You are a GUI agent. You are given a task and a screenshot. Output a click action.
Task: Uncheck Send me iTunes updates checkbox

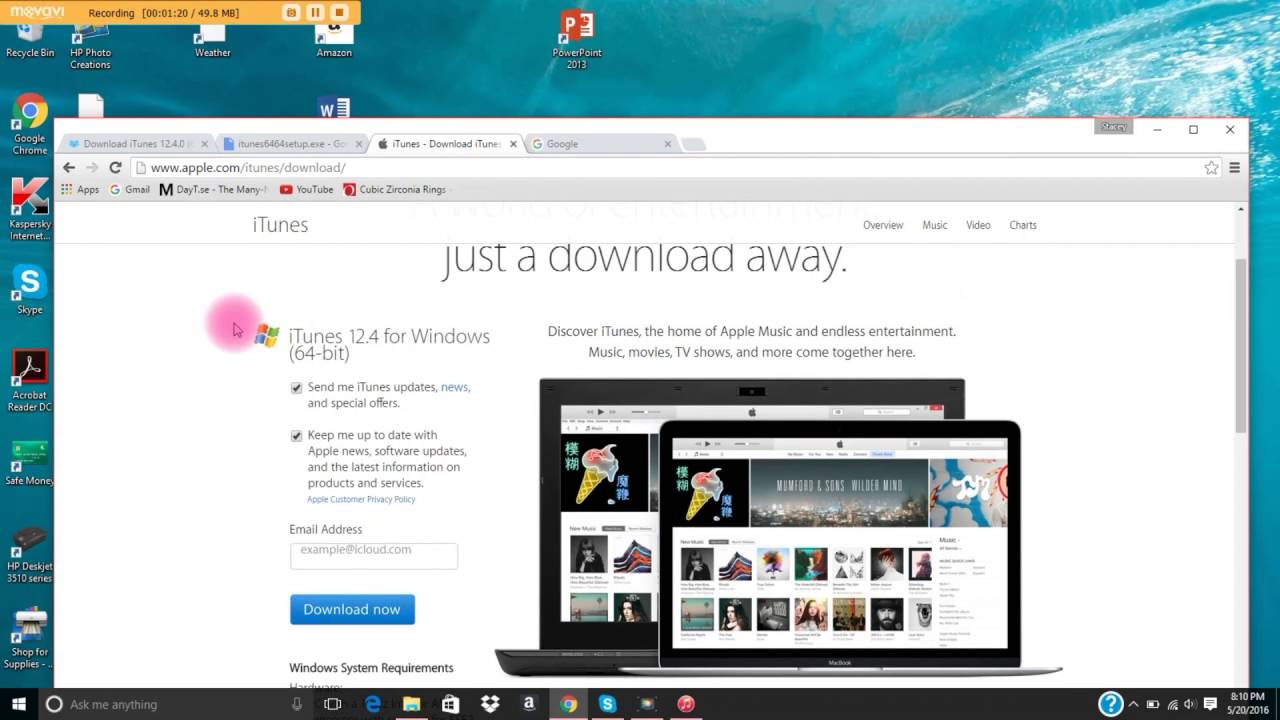pos(296,388)
